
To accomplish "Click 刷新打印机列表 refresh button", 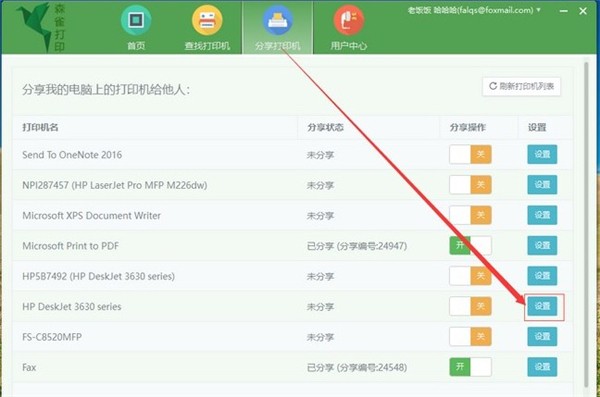I will point(521,87).
